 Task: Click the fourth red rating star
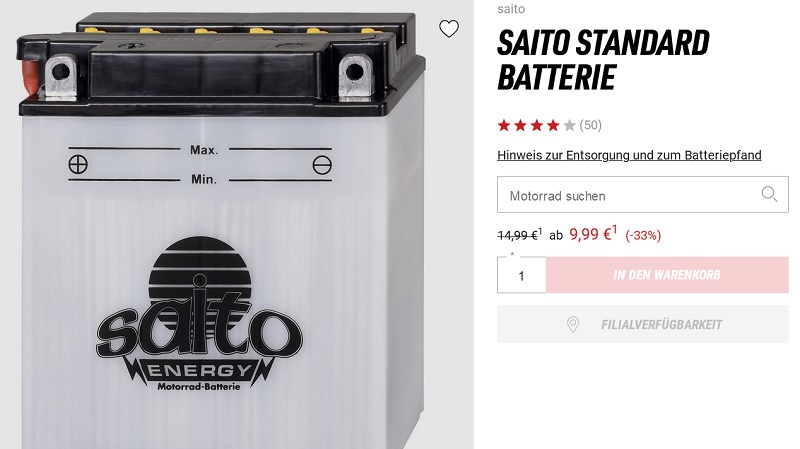coord(553,126)
